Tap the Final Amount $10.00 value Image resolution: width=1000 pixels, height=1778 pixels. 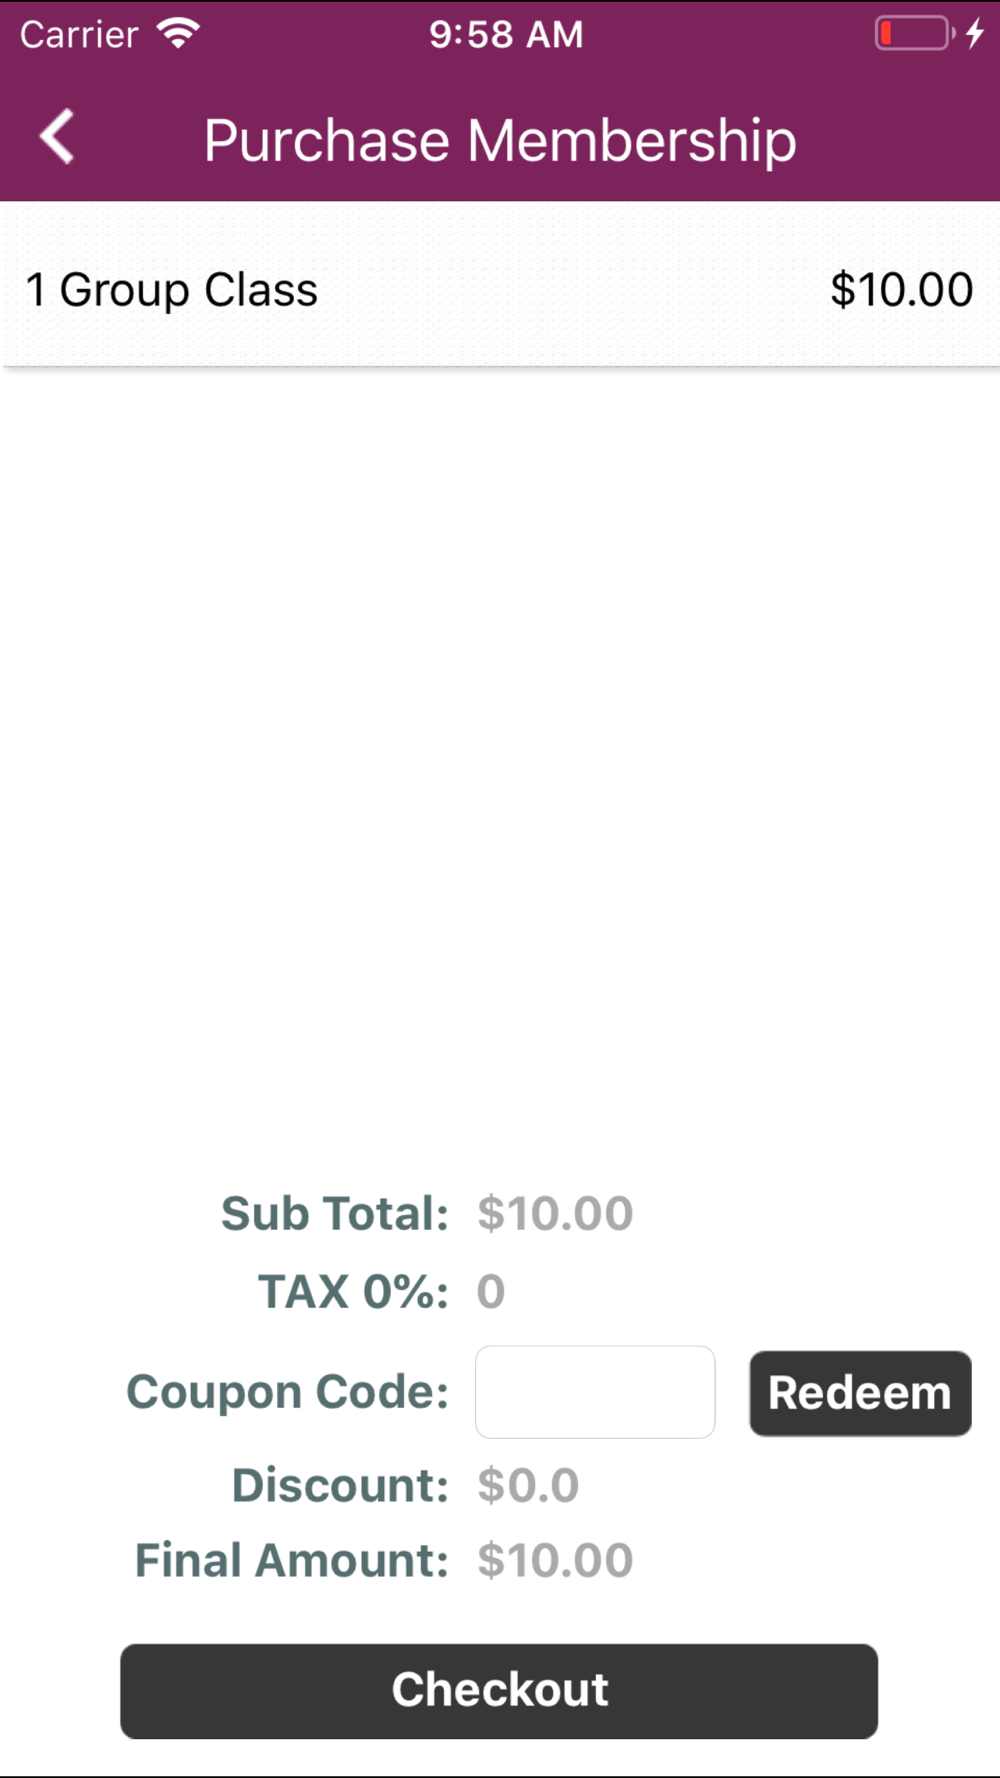(555, 1560)
